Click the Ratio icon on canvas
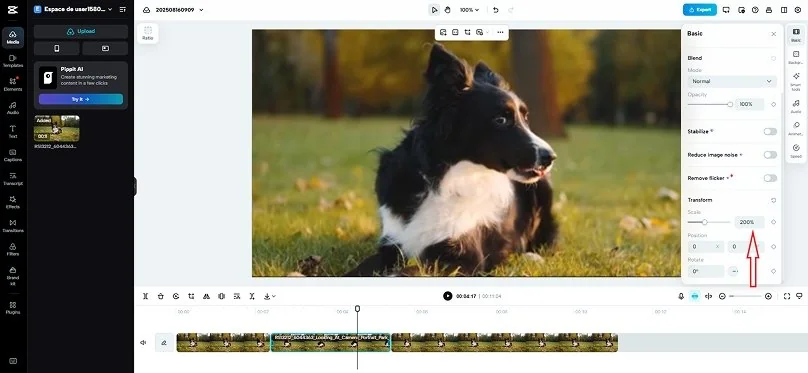The image size is (808, 373). [x=148, y=33]
